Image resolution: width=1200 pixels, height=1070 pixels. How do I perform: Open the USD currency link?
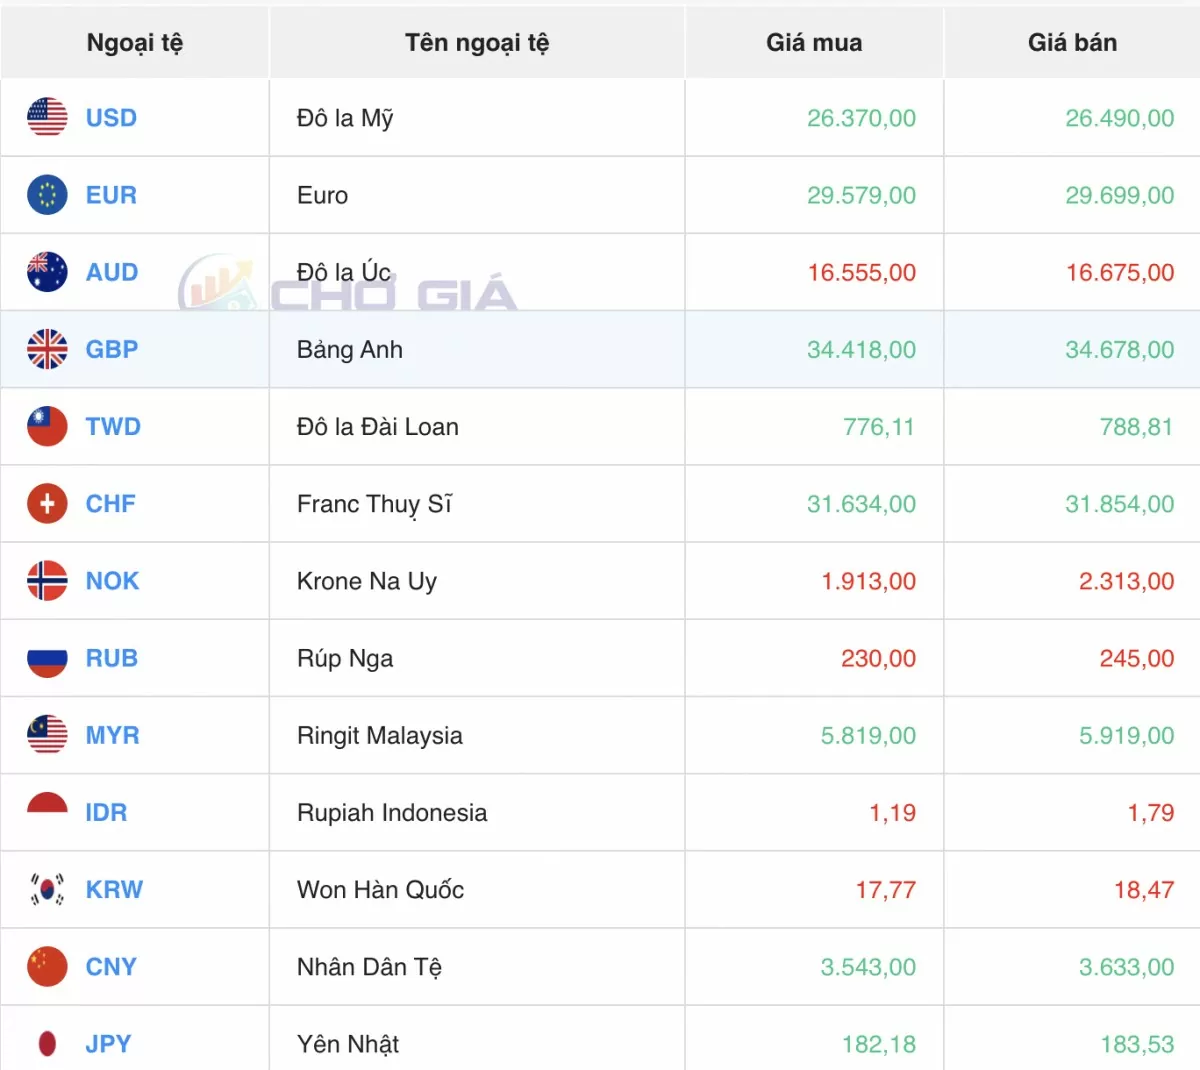click(111, 118)
